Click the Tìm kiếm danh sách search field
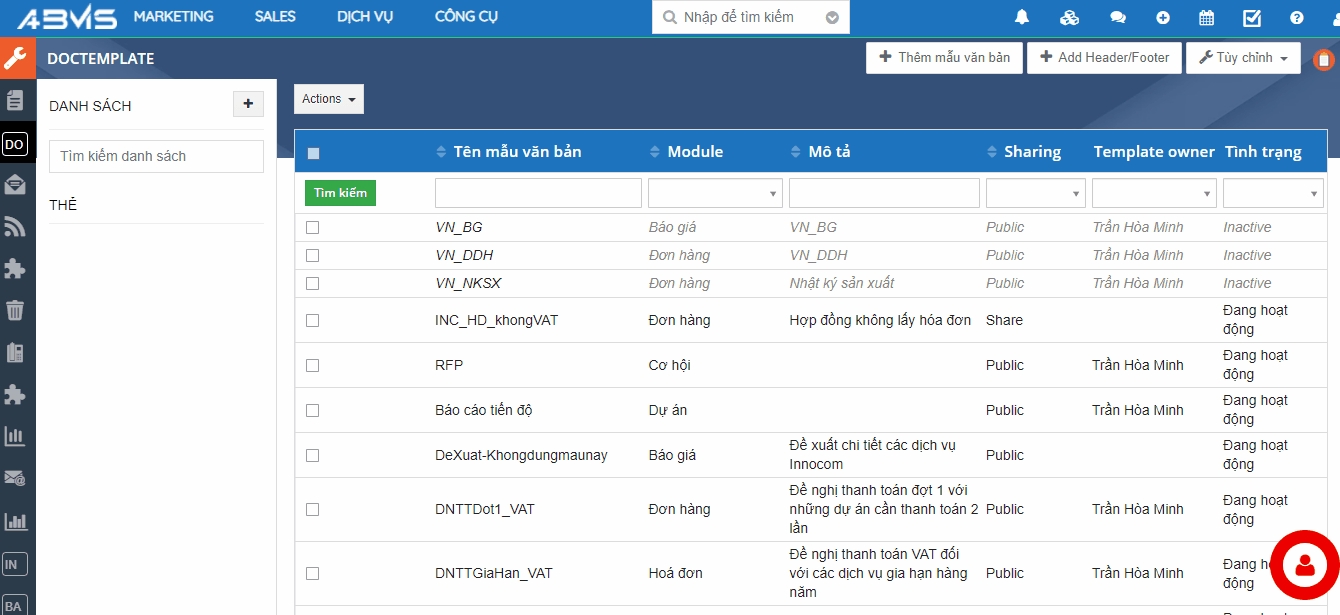The height and width of the screenshot is (615, 1340). [x=156, y=156]
